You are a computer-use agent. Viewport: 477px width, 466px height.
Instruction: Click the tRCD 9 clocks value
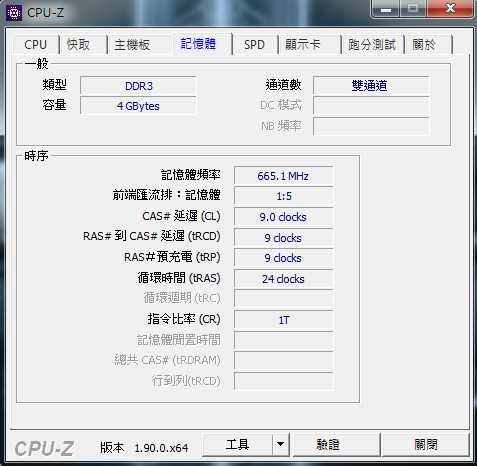coord(283,238)
